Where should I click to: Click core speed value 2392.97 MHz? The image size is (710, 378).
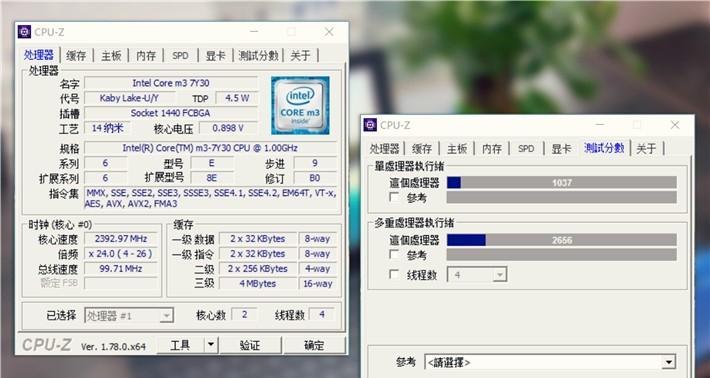(x=121, y=239)
